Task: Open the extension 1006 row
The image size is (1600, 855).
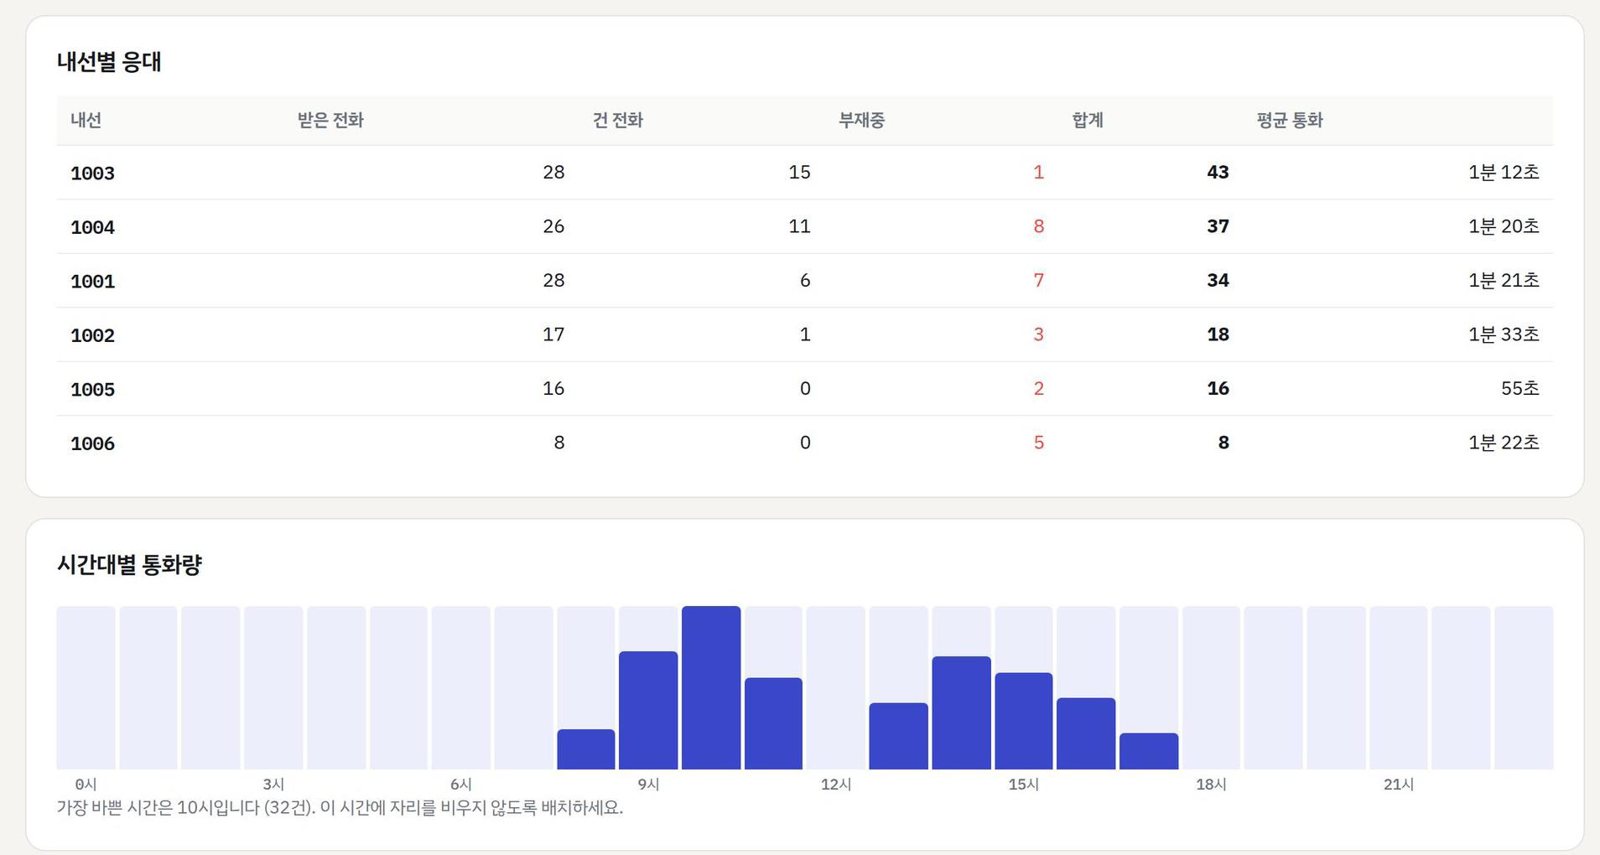Action: pyautogui.click(x=805, y=442)
